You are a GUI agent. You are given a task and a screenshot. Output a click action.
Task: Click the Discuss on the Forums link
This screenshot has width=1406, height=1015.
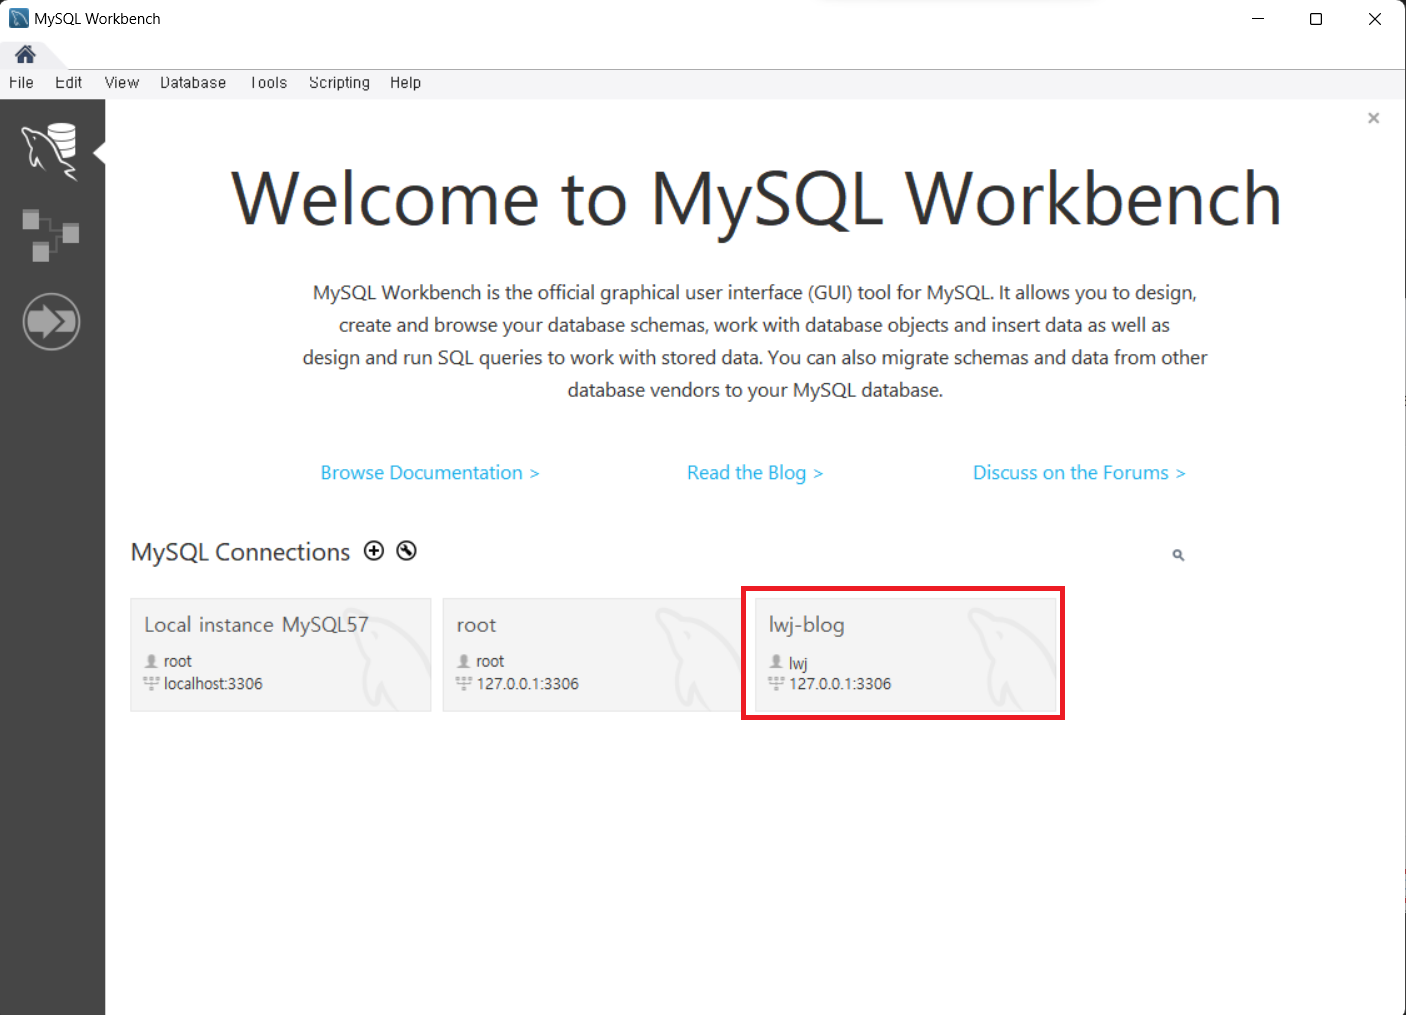[1079, 473]
